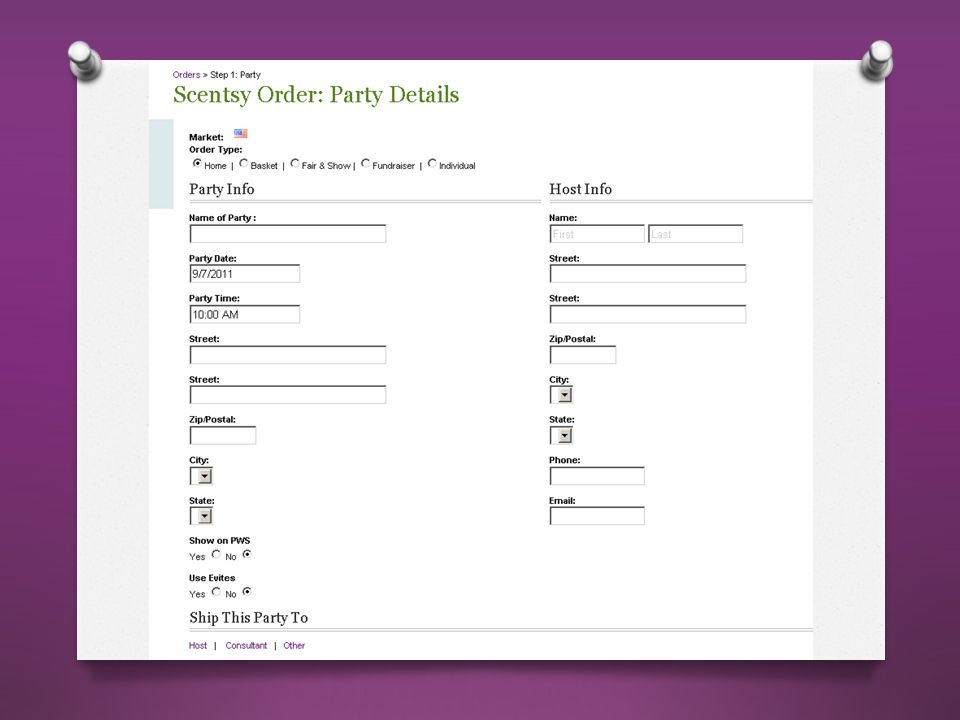Select the Basket order type radio
The height and width of the screenshot is (720, 960).
[244, 163]
